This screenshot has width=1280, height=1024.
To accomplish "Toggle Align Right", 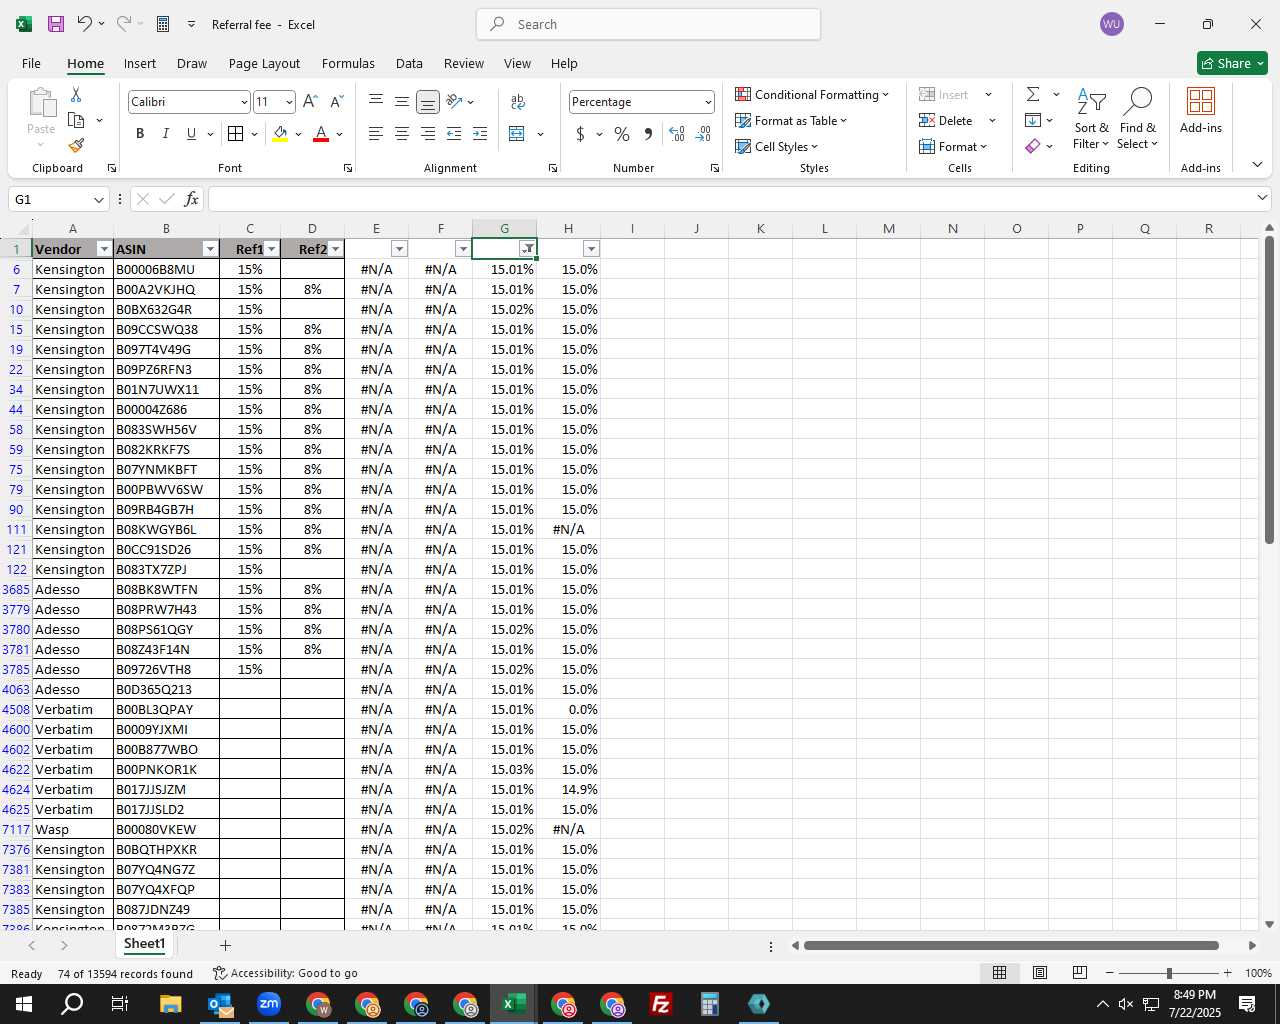I will click(427, 134).
